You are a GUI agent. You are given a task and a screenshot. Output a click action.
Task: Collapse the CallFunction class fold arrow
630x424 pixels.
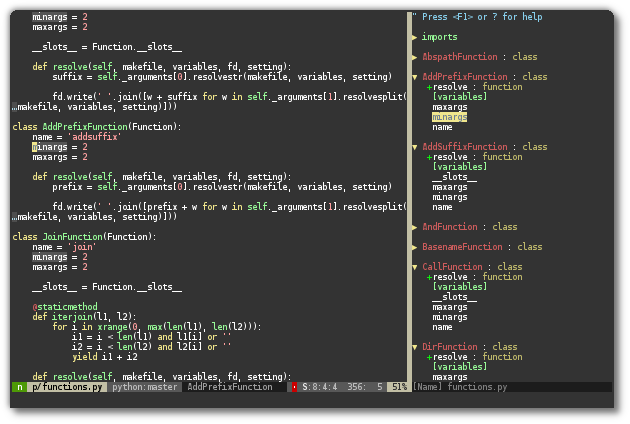click(x=415, y=267)
